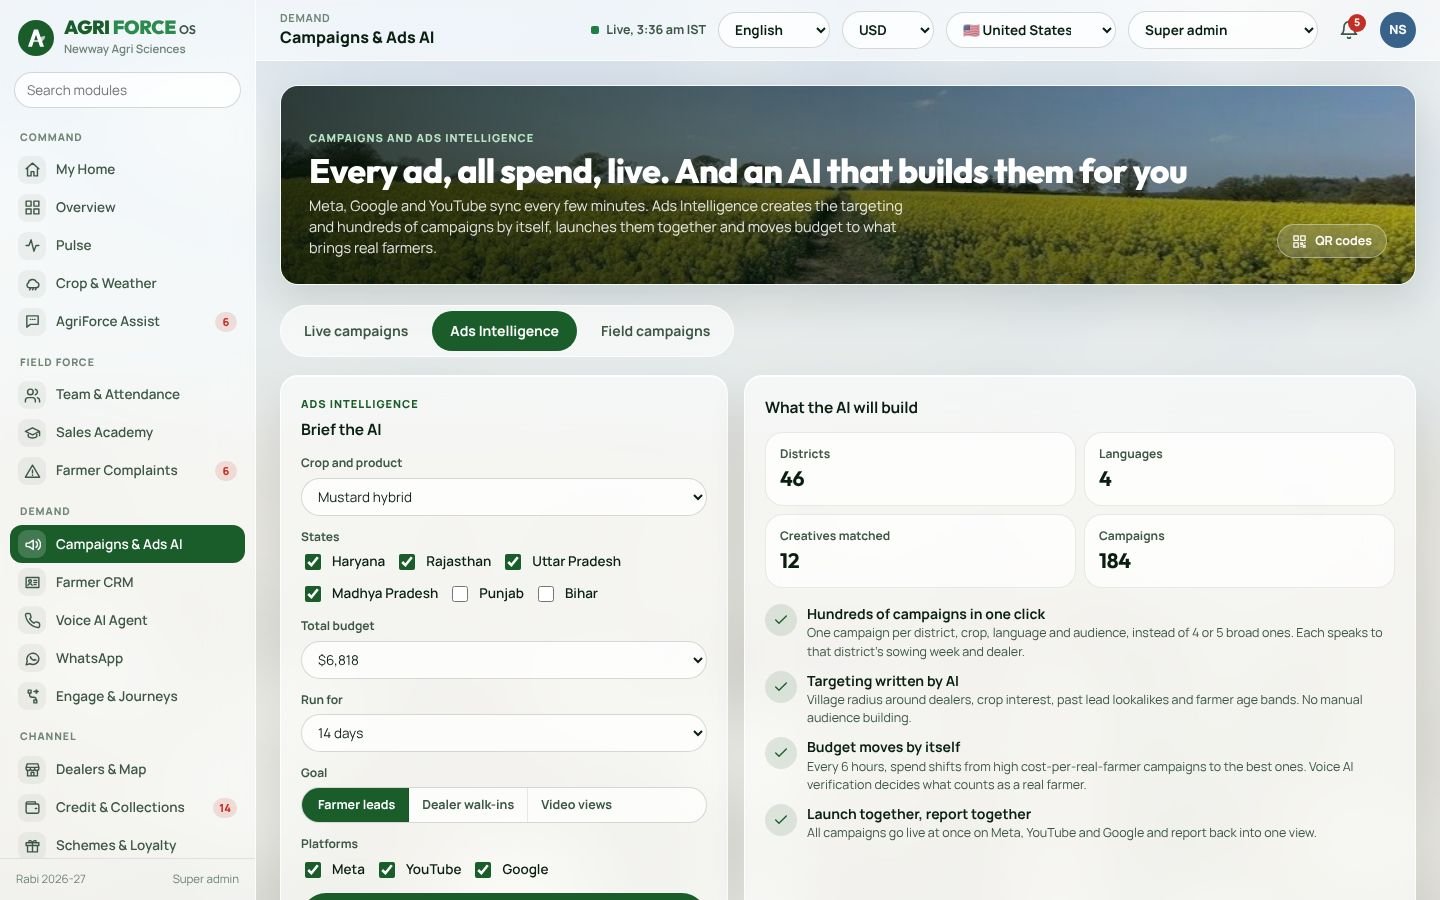Click the Crop & Weather cloud icon
1440x900 pixels.
tap(33, 284)
